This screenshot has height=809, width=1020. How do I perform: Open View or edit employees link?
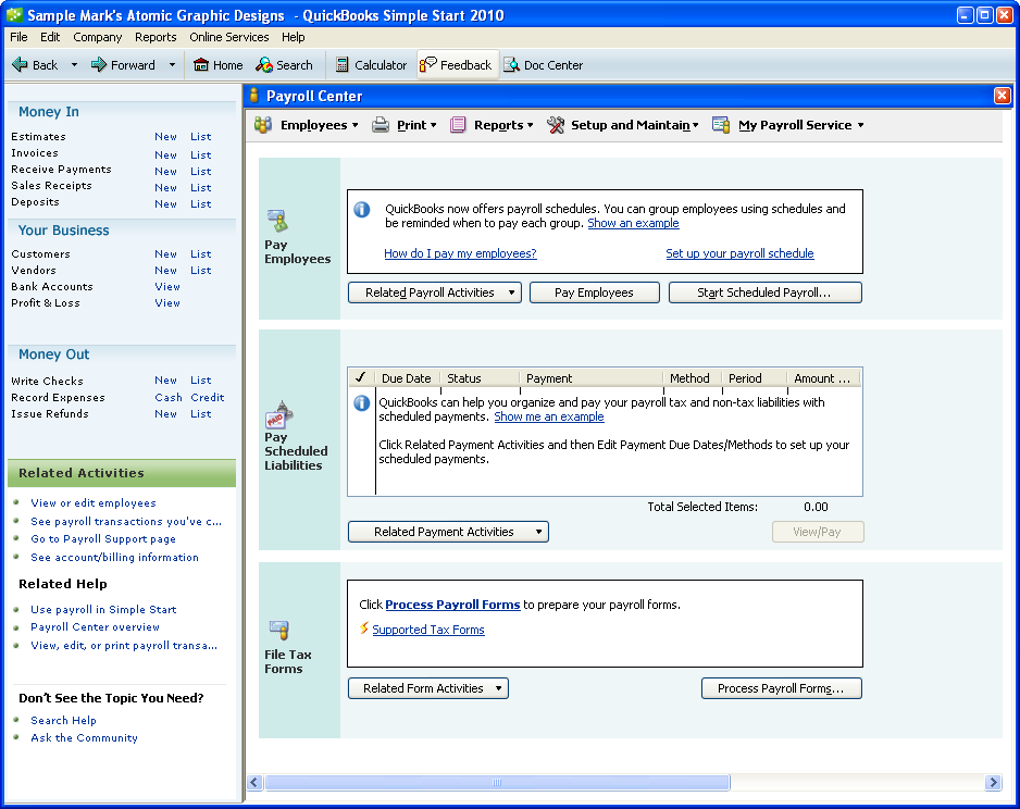coord(93,503)
